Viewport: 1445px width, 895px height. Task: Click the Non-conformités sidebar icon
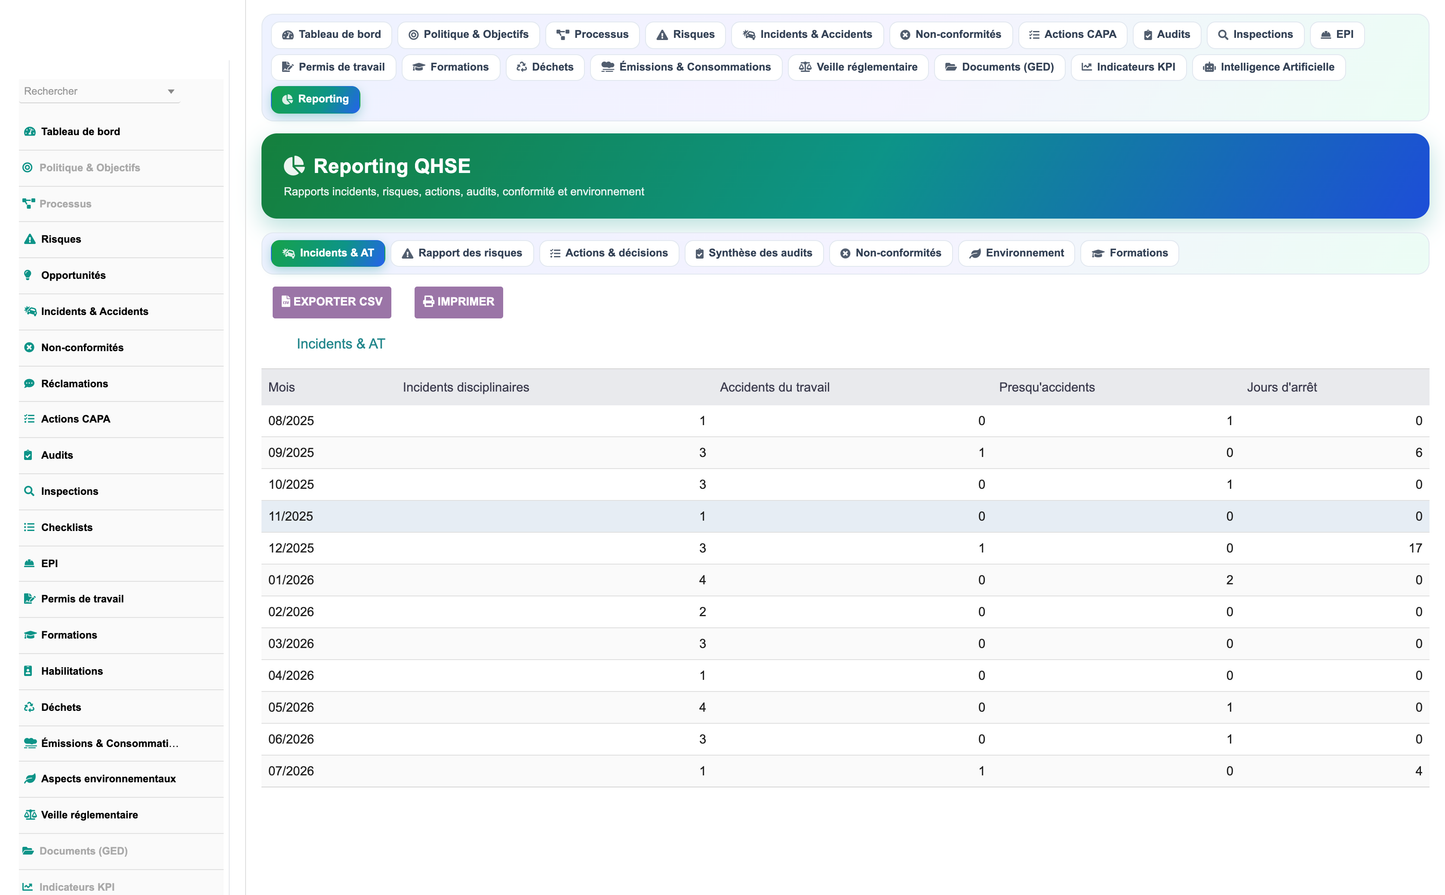[29, 348]
